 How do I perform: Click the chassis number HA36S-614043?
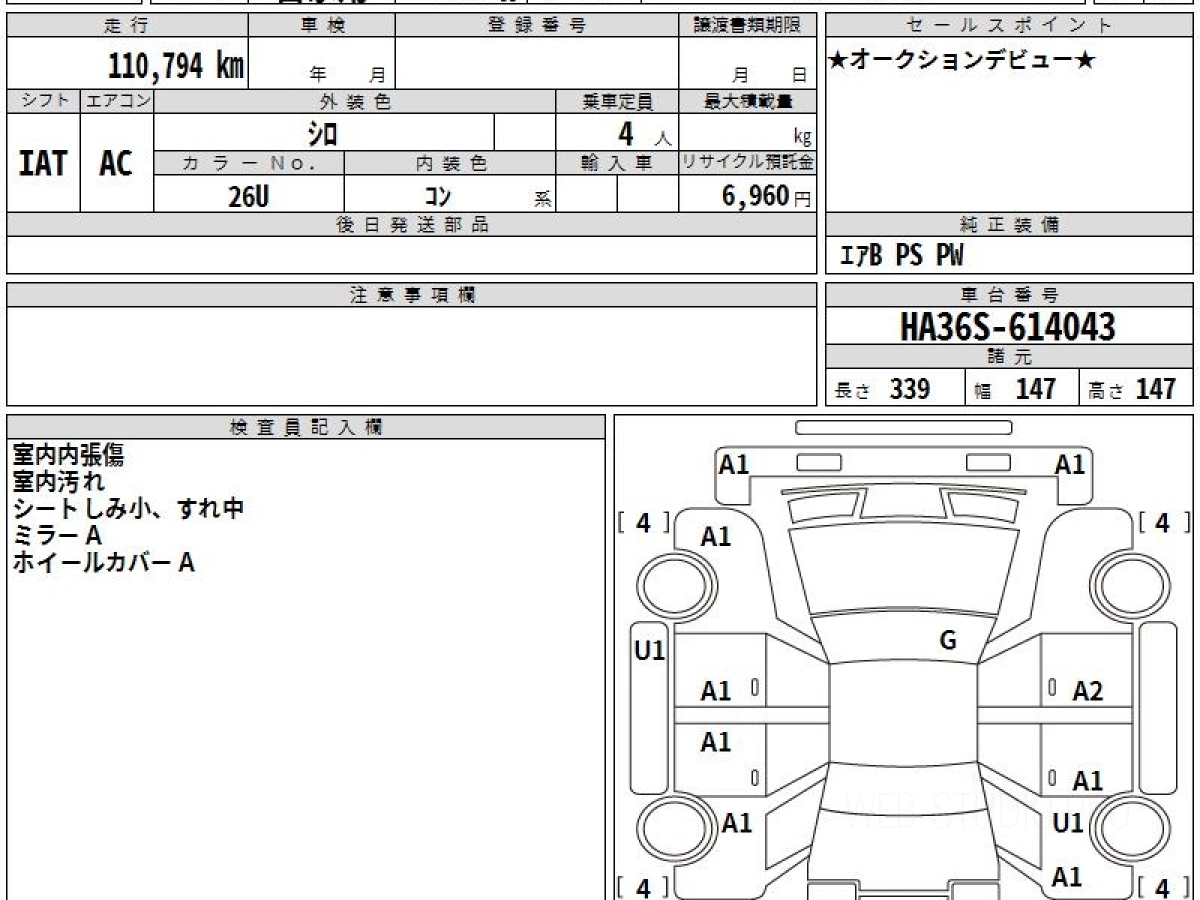click(x=1007, y=326)
